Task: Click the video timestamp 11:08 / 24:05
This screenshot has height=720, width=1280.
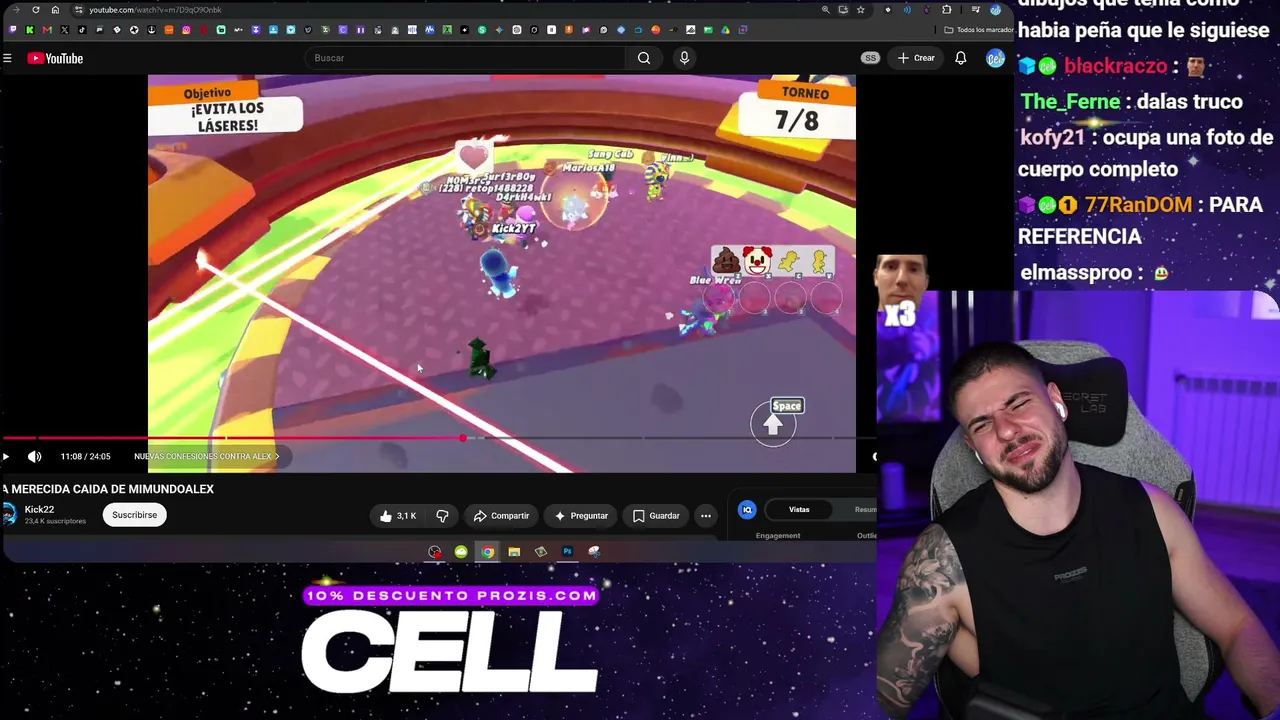Action: coord(85,457)
